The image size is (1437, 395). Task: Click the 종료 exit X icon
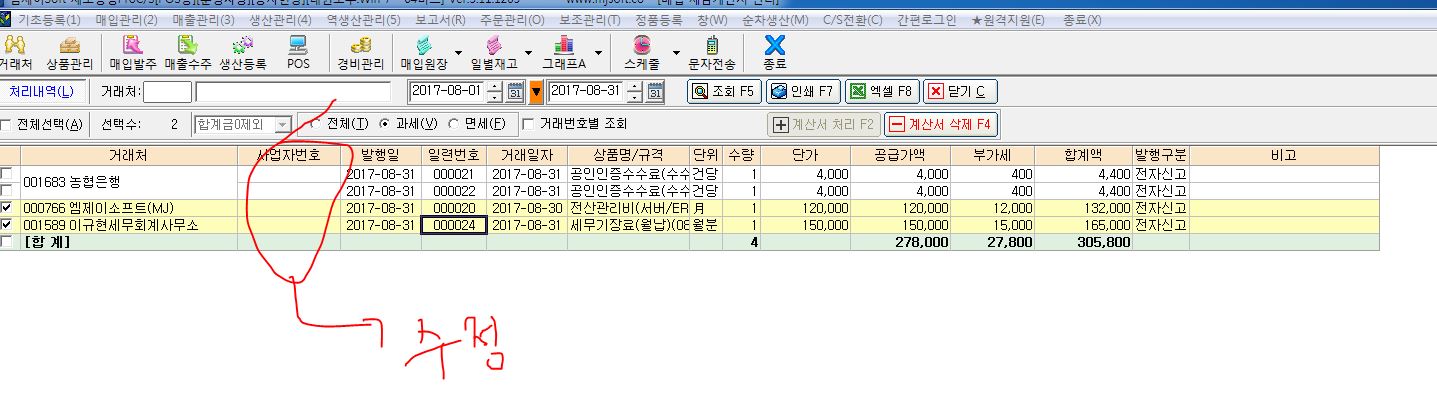coord(774,52)
